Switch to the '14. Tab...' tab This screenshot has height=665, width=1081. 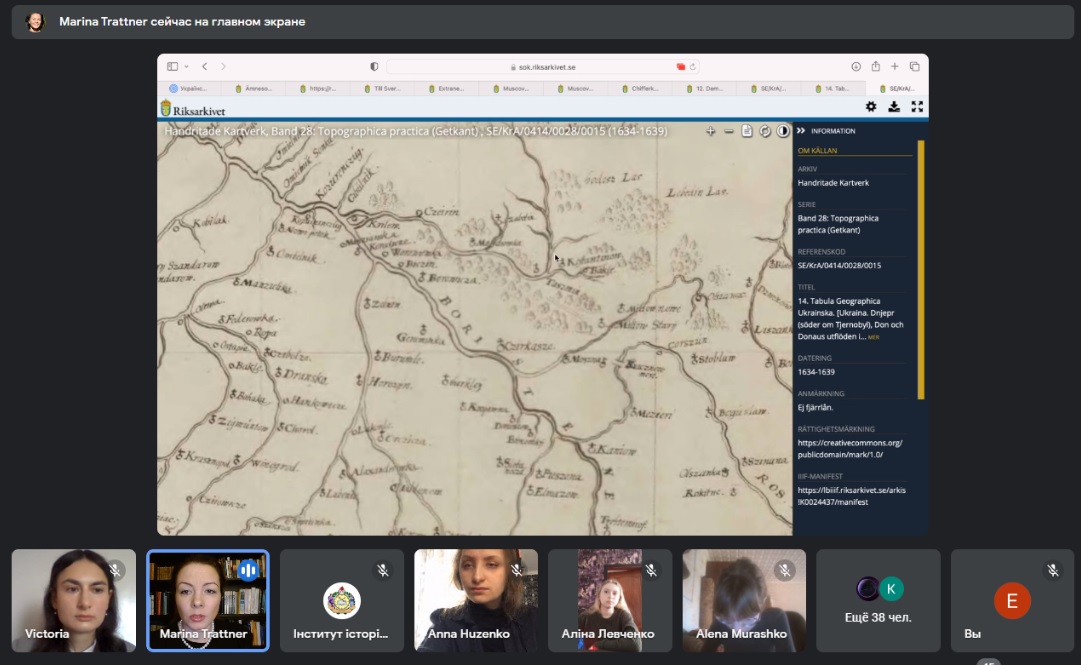pos(833,88)
